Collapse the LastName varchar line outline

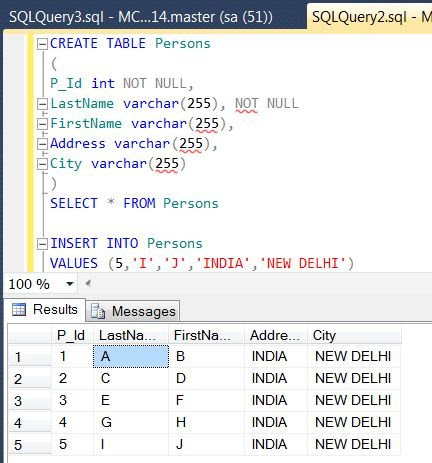tap(42, 104)
